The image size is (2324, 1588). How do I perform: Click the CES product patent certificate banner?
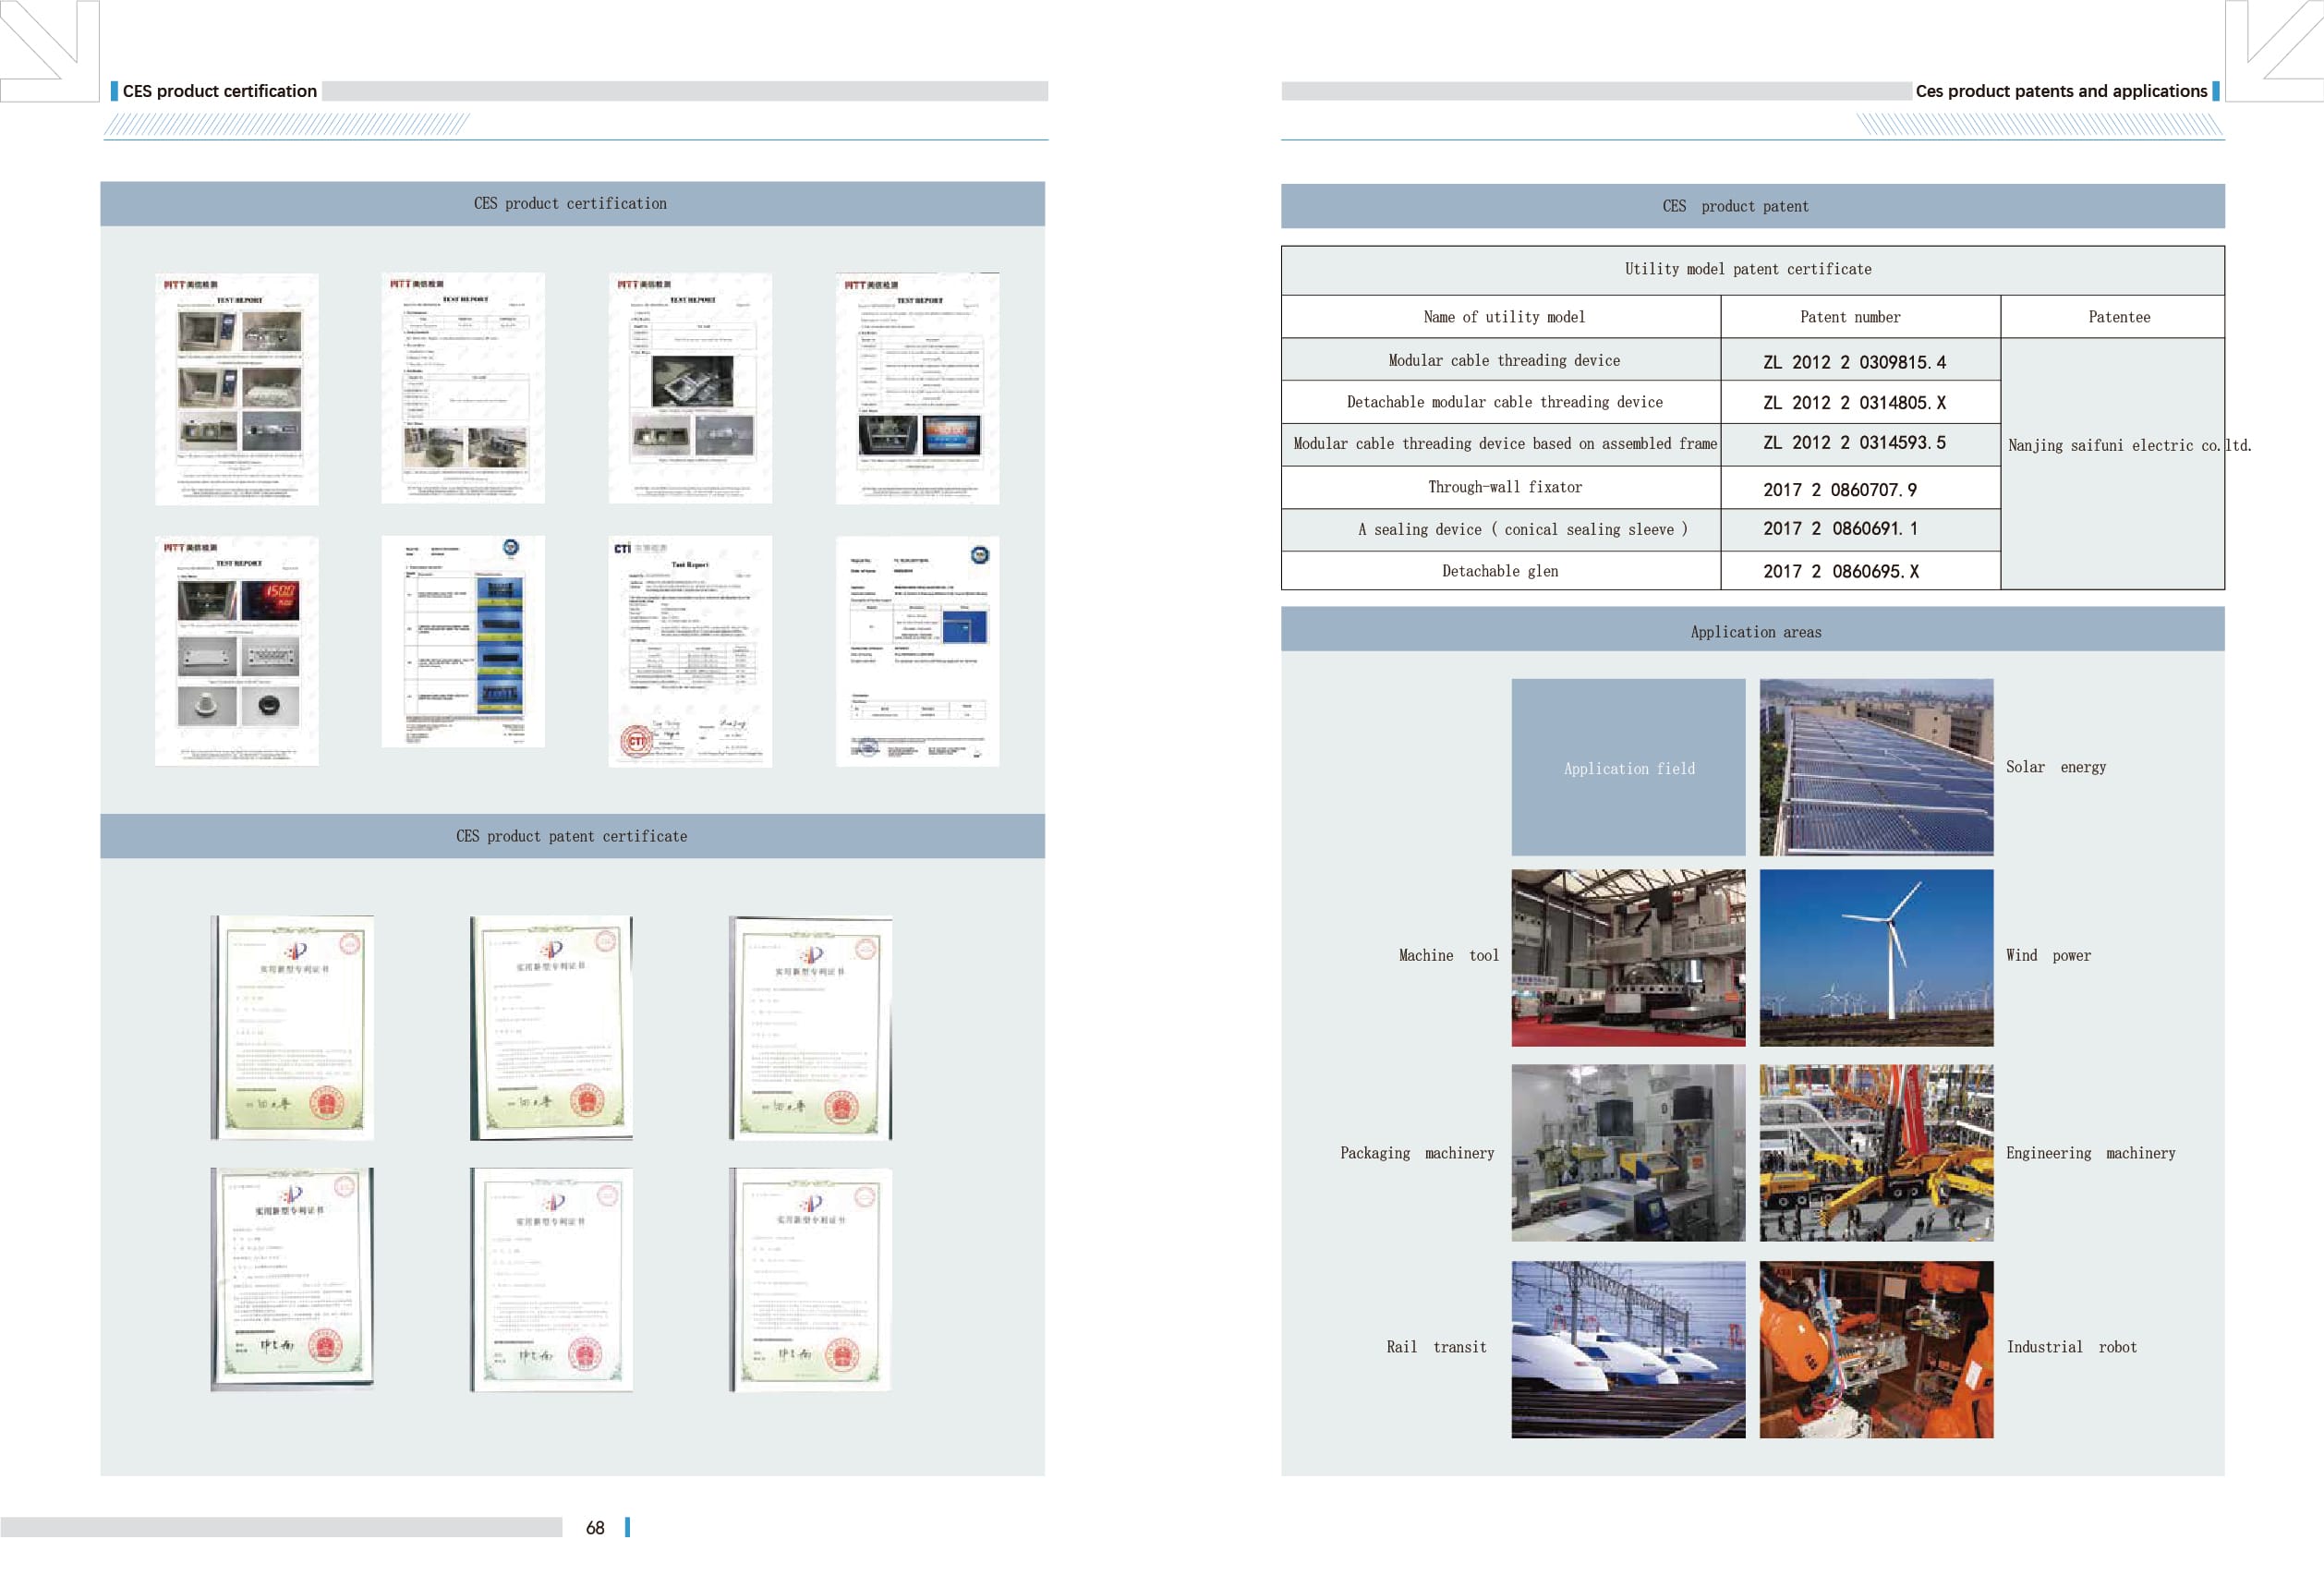point(571,836)
